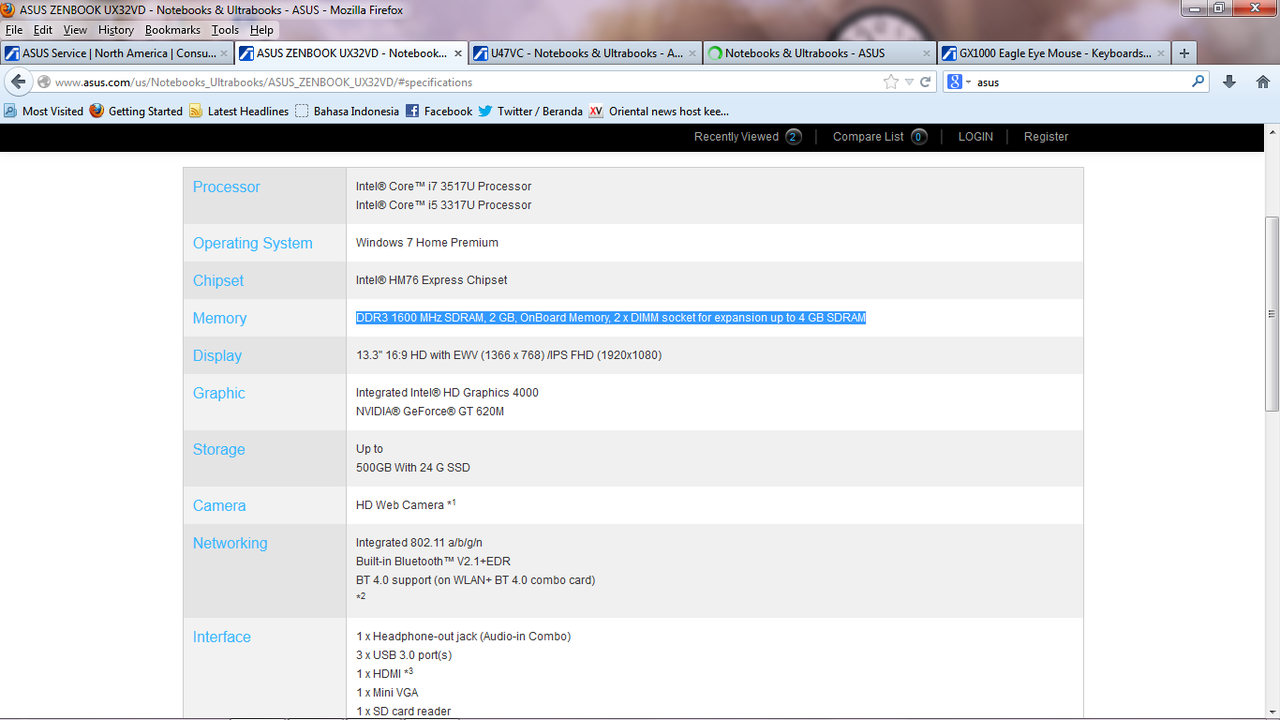Open the File menu
This screenshot has width=1280, height=720.
pyautogui.click(x=14, y=30)
